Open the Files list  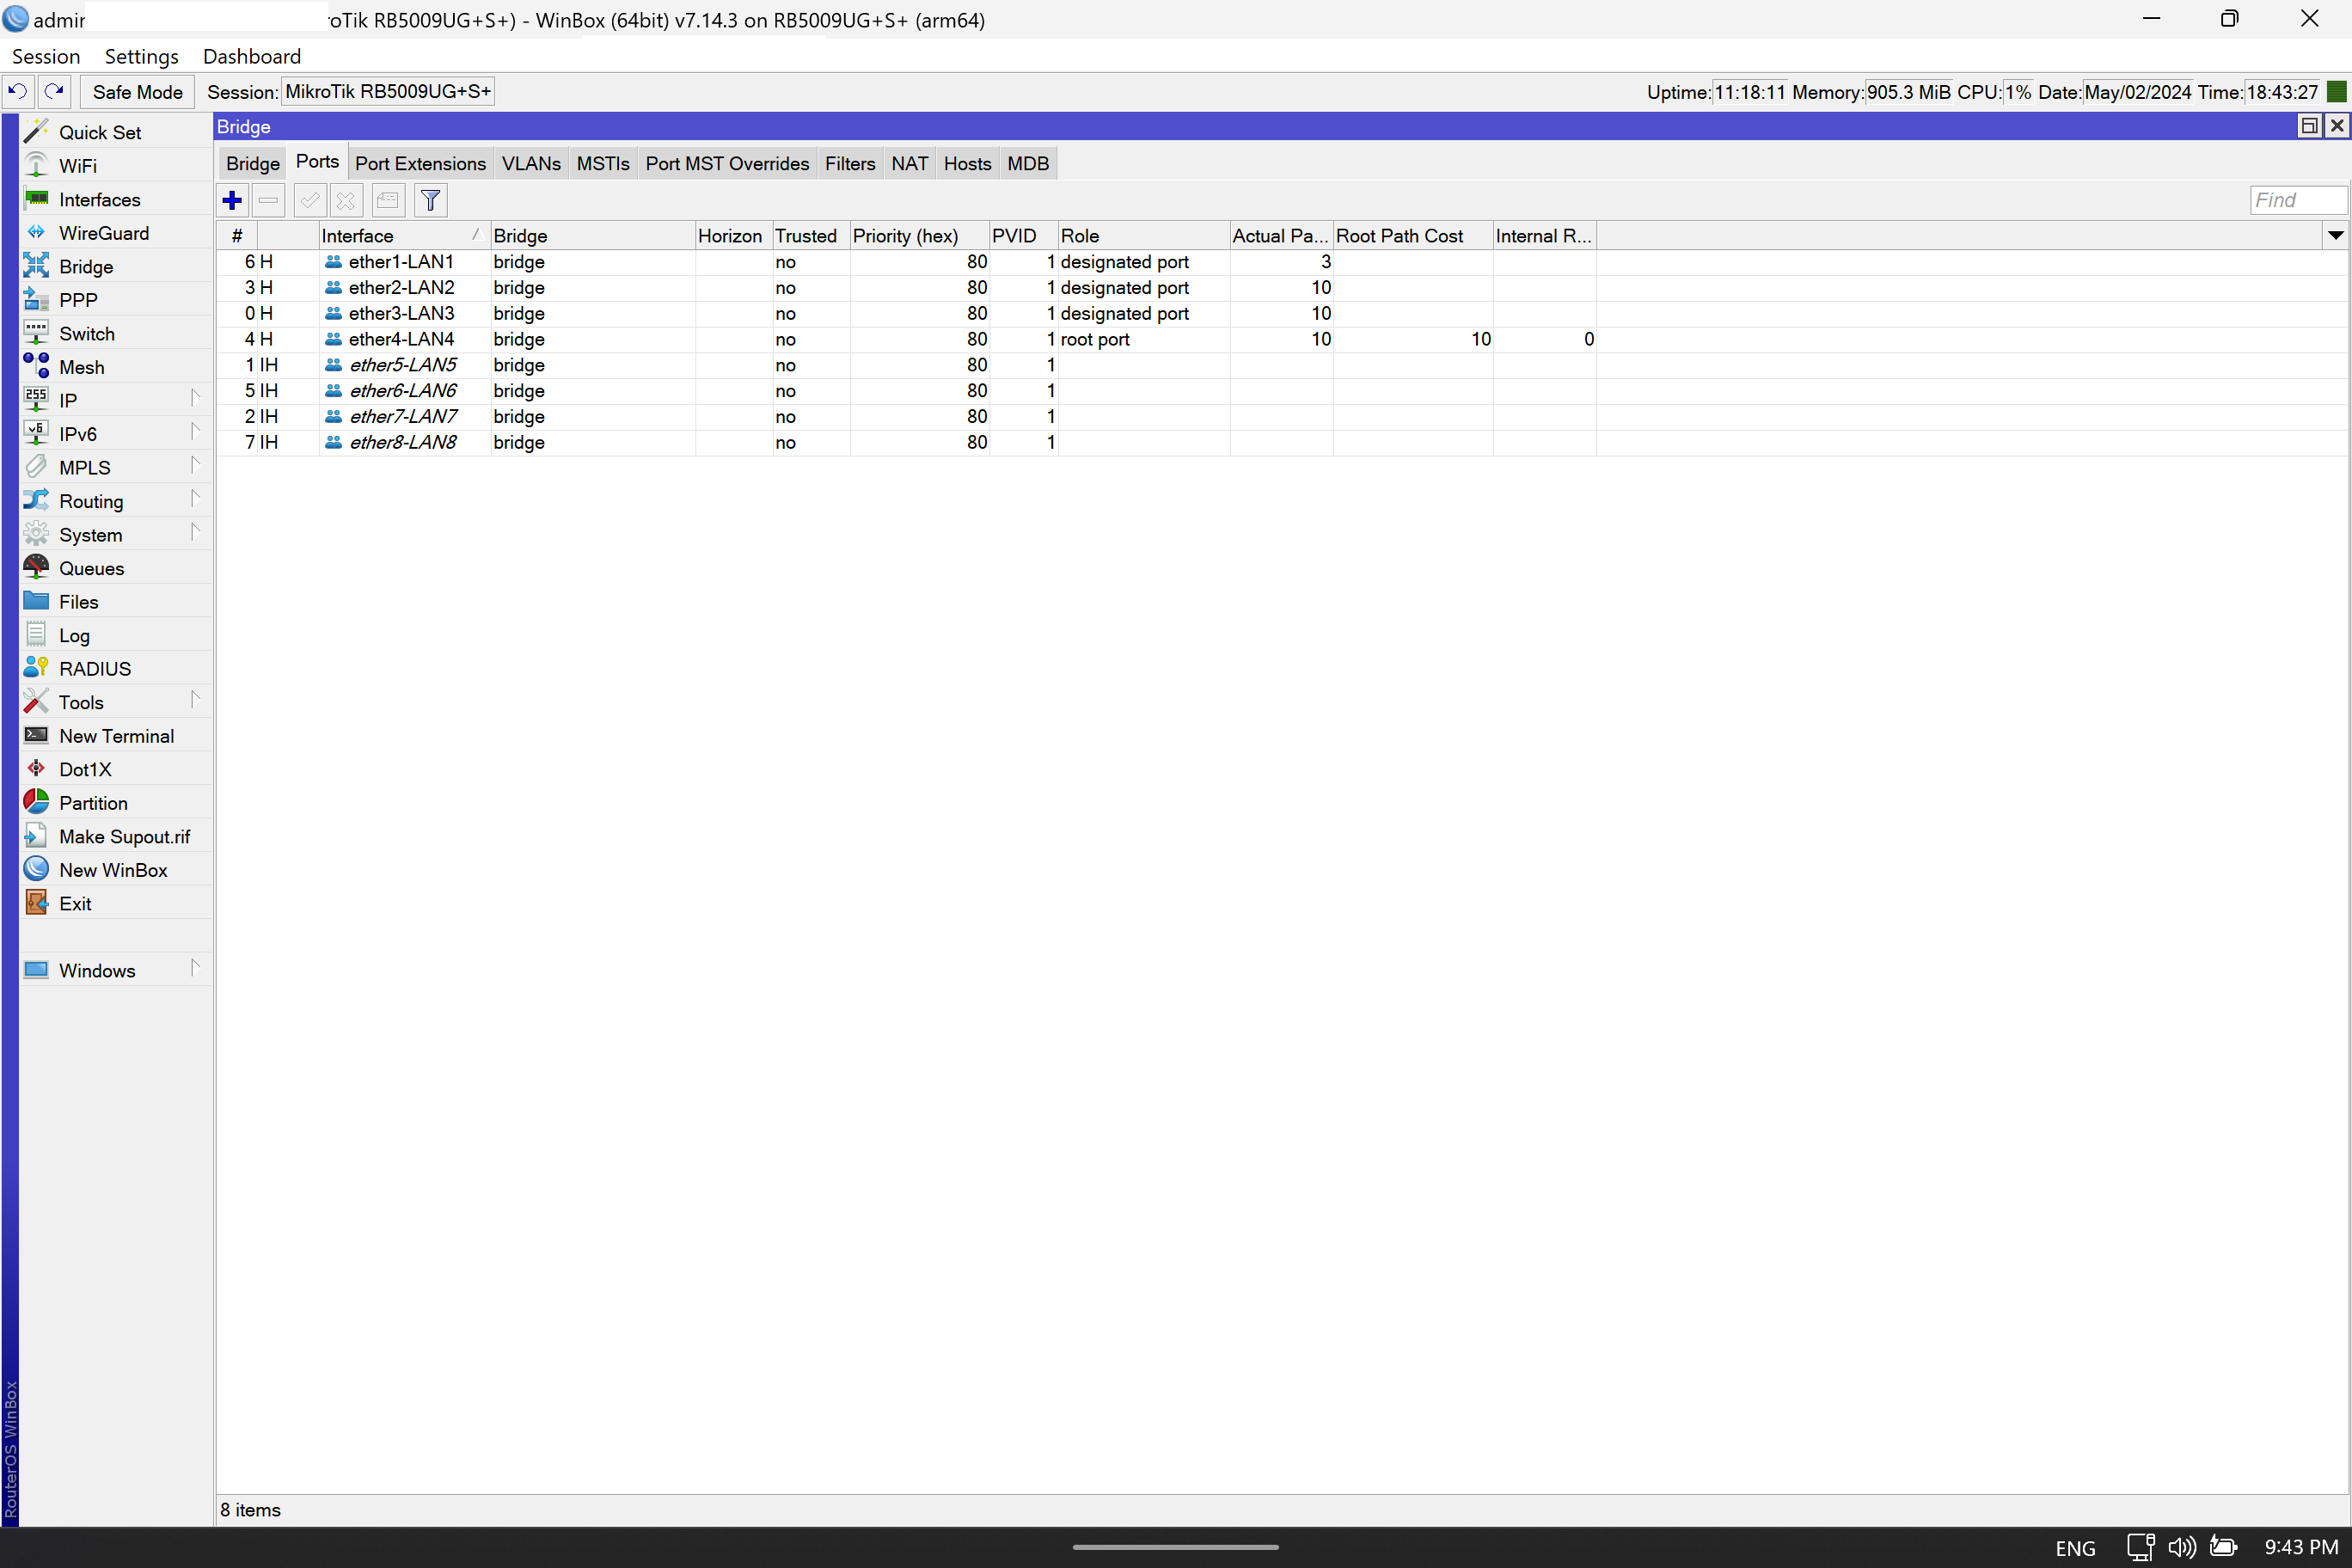[115, 602]
